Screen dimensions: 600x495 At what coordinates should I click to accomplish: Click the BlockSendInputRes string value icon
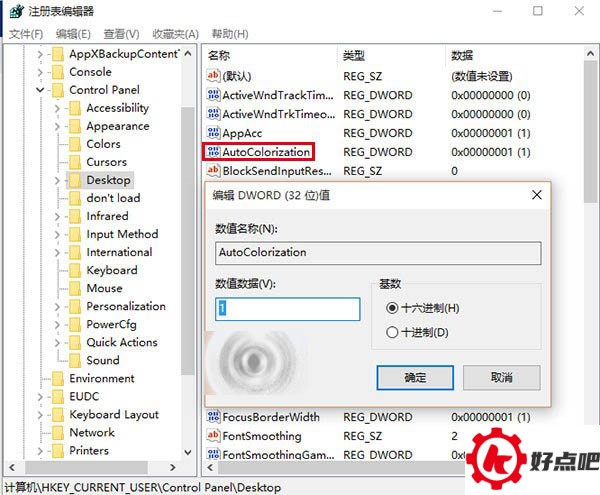[x=213, y=170]
